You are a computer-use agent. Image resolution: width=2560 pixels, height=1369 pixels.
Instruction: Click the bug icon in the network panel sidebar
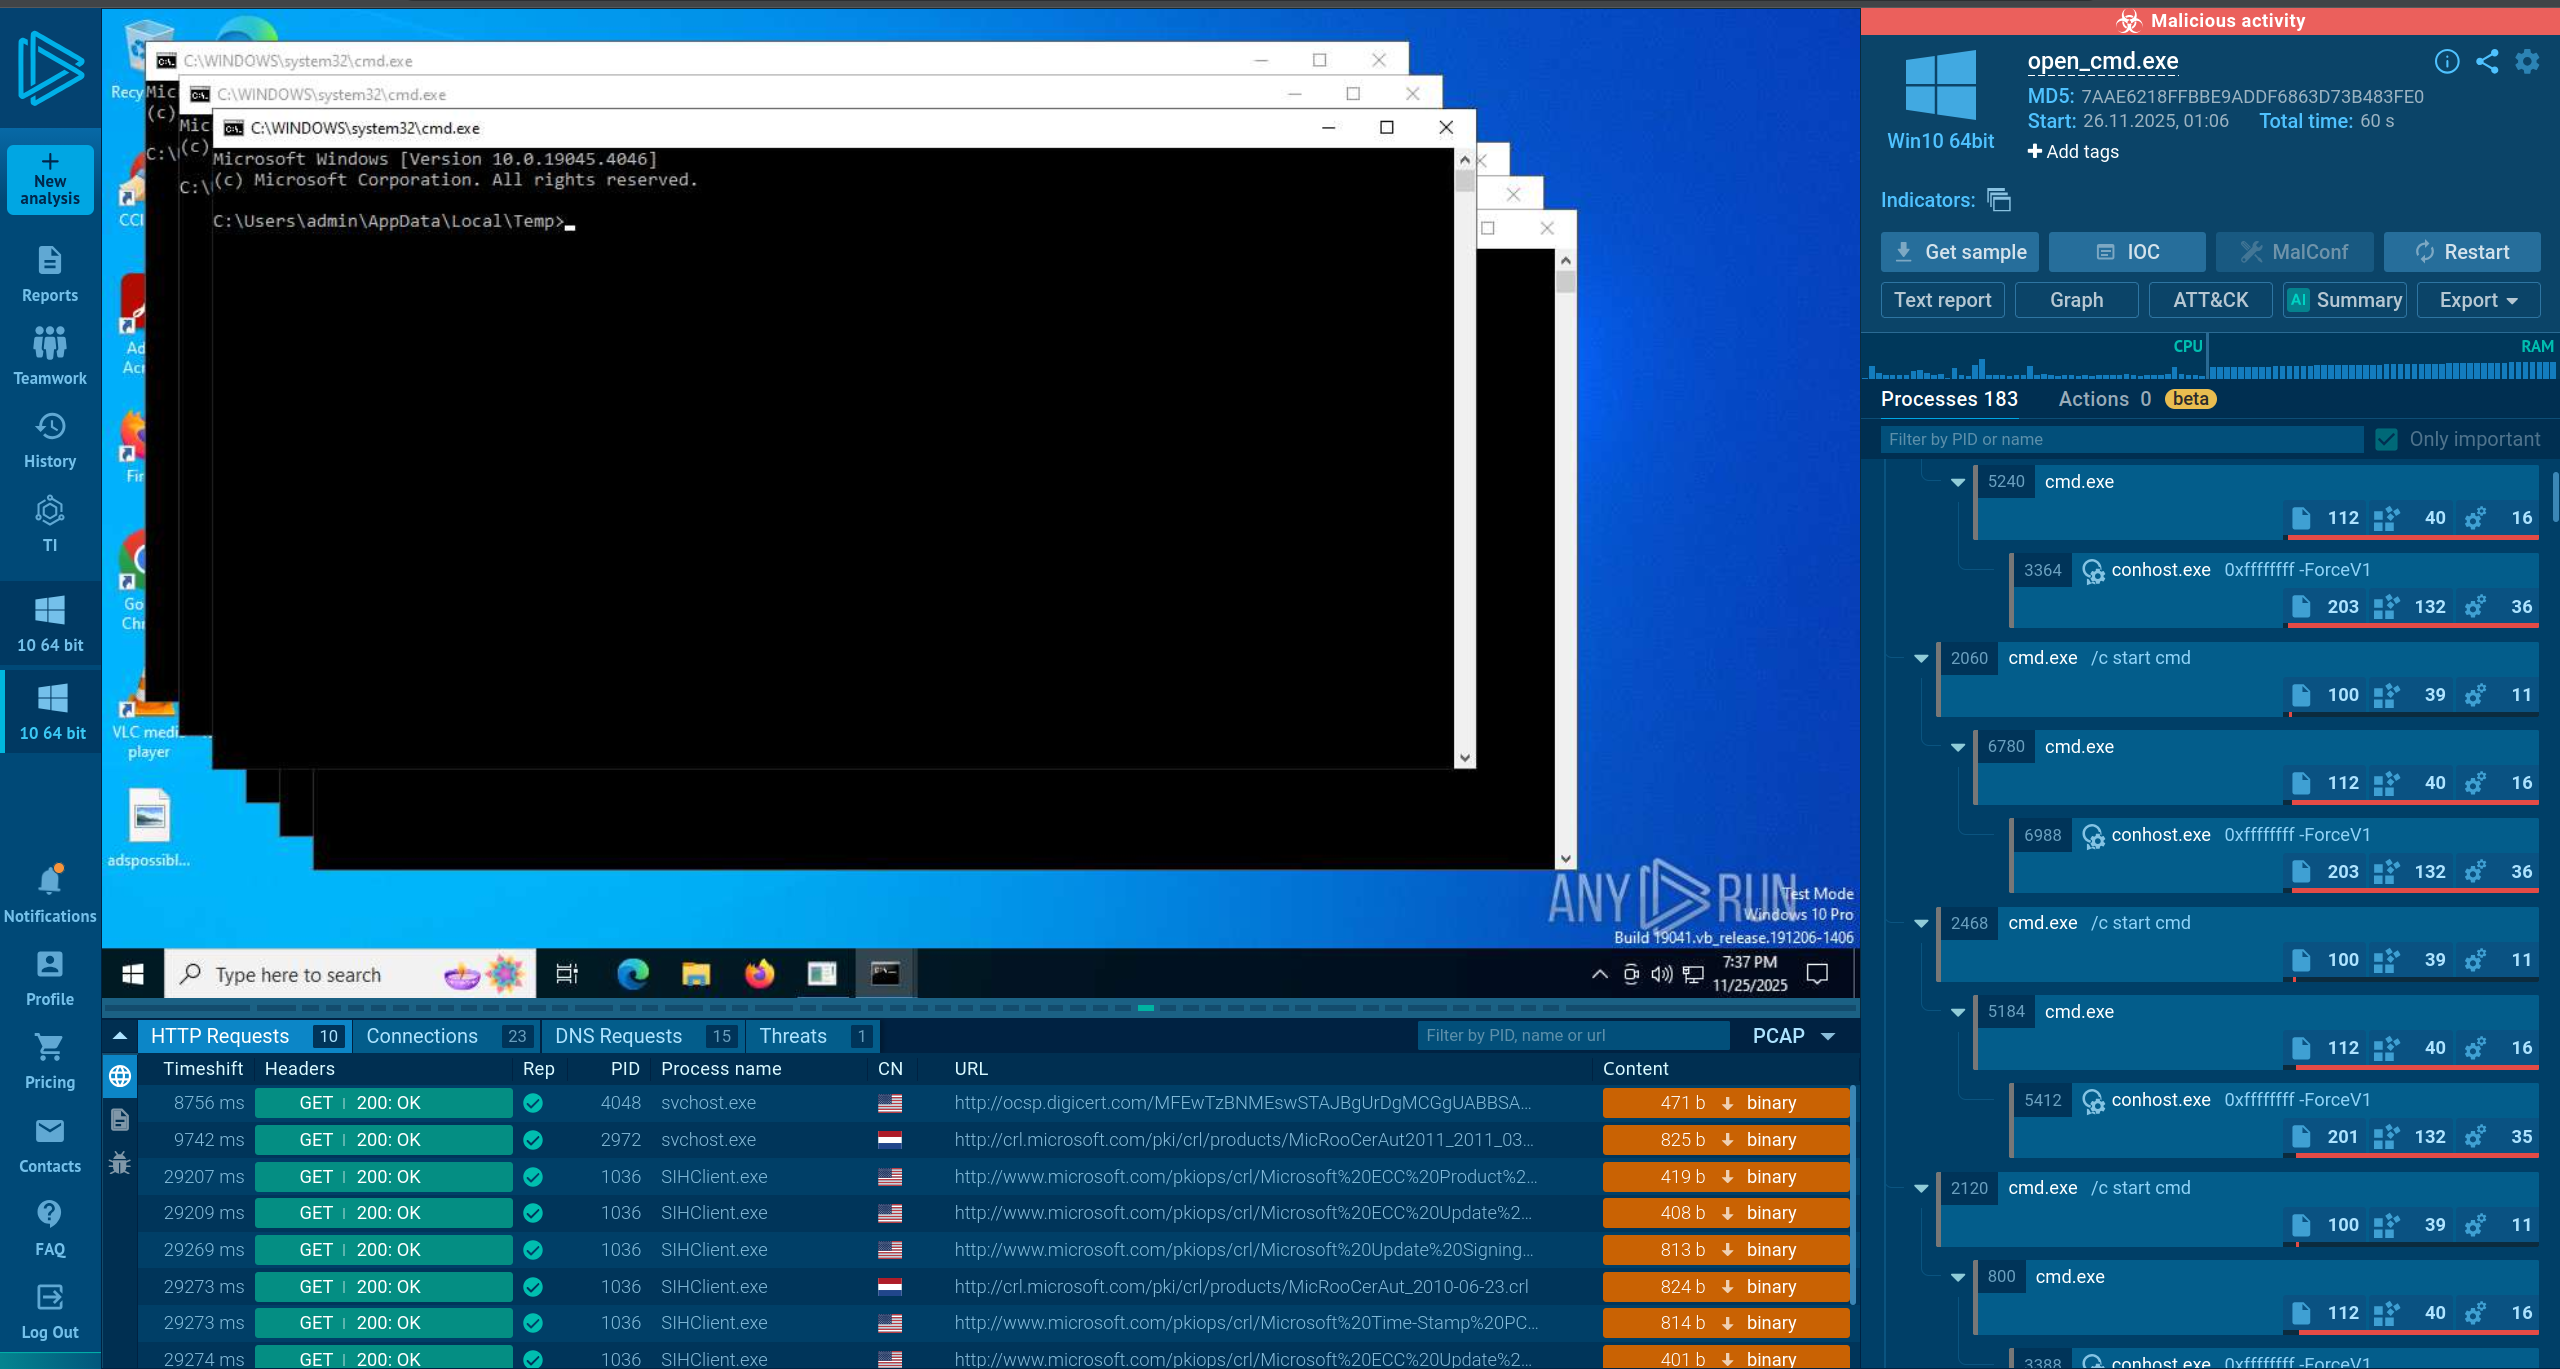tap(120, 1163)
